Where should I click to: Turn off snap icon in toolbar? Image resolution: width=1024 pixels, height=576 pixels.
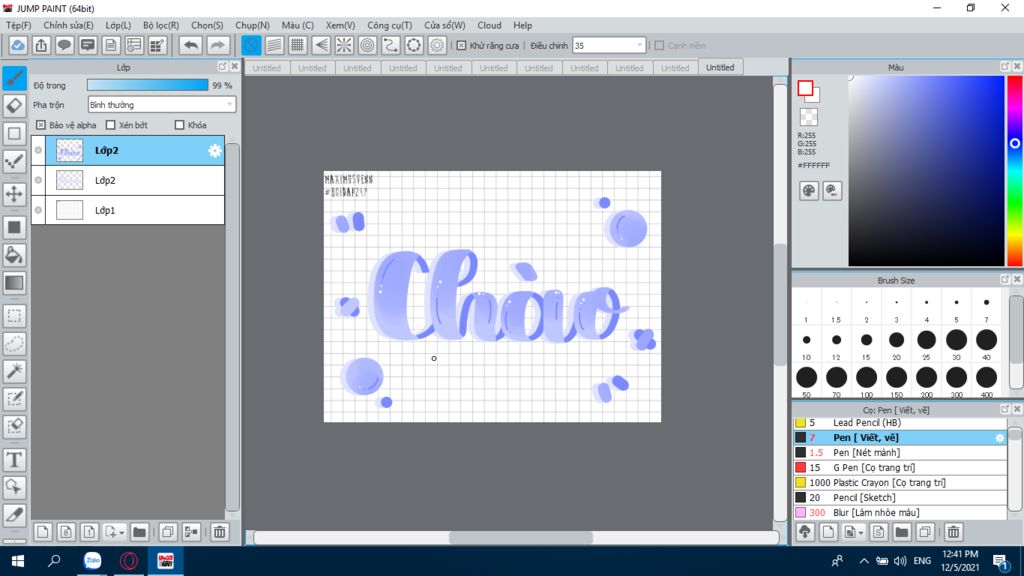pos(251,45)
